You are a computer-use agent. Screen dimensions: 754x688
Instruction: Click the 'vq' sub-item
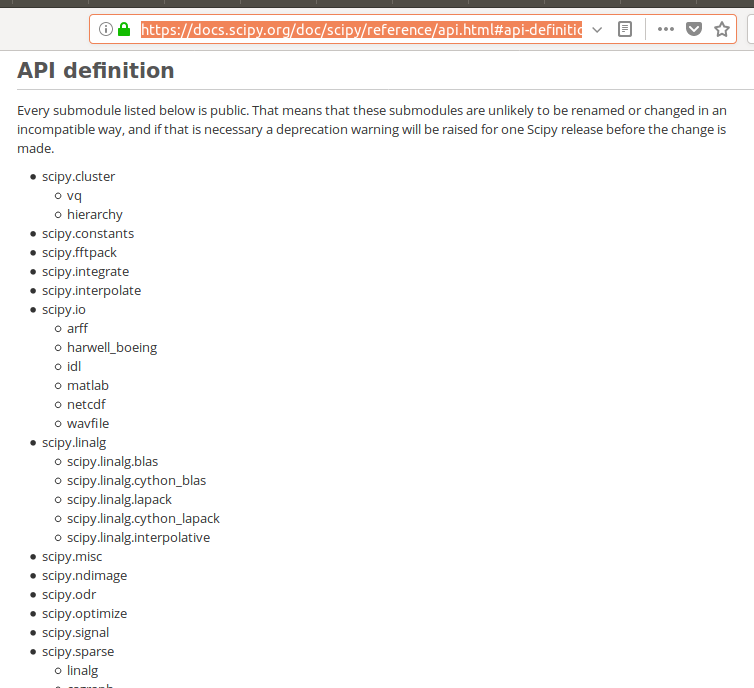pos(74,196)
